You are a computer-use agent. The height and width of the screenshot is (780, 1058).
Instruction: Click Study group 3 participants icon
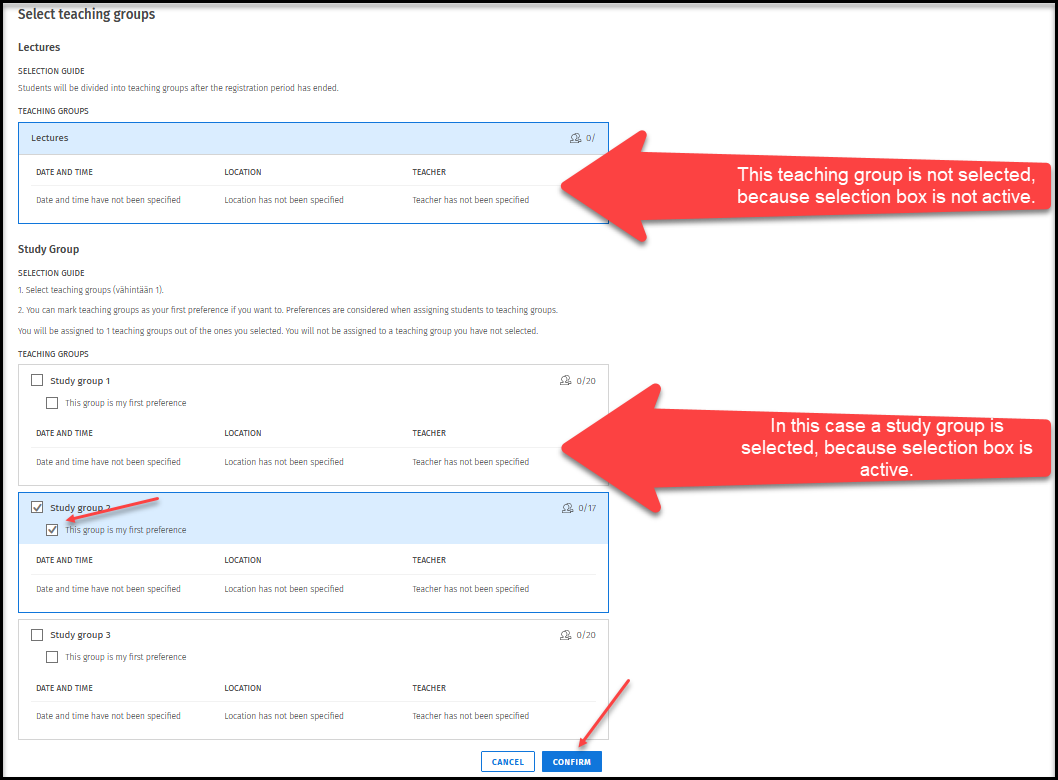pos(566,635)
